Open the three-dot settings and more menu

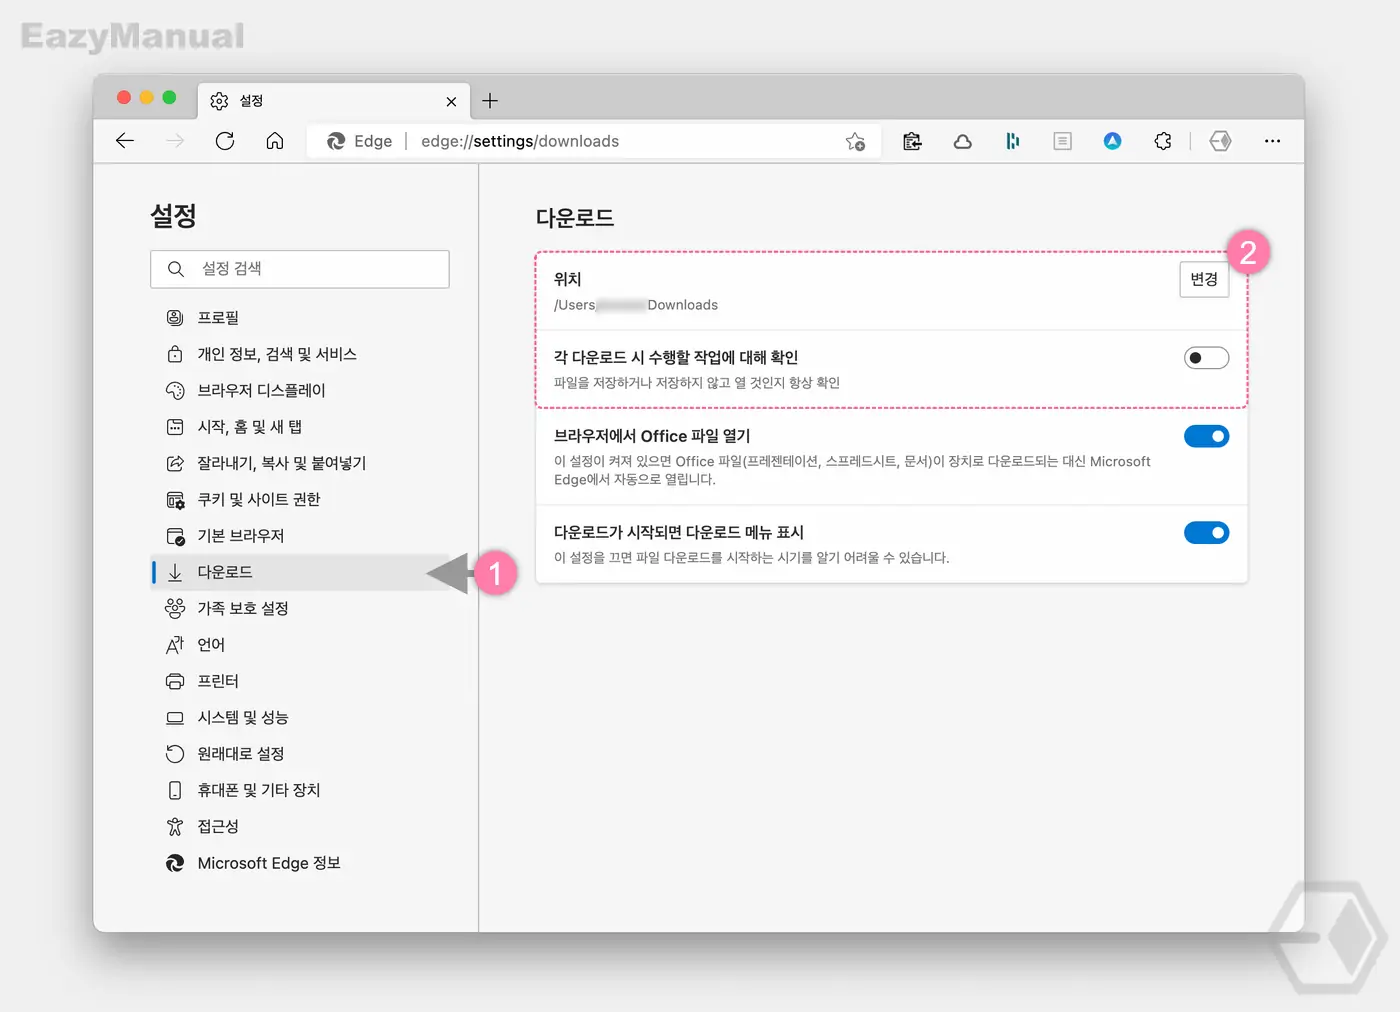(x=1272, y=141)
